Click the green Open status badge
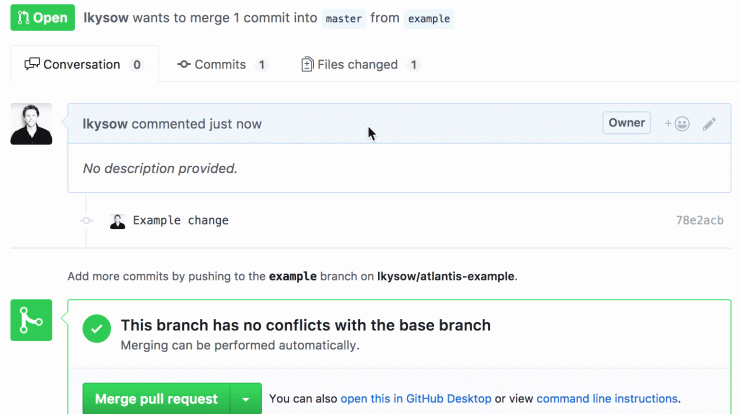The width and height of the screenshot is (740, 414). coord(42,17)
